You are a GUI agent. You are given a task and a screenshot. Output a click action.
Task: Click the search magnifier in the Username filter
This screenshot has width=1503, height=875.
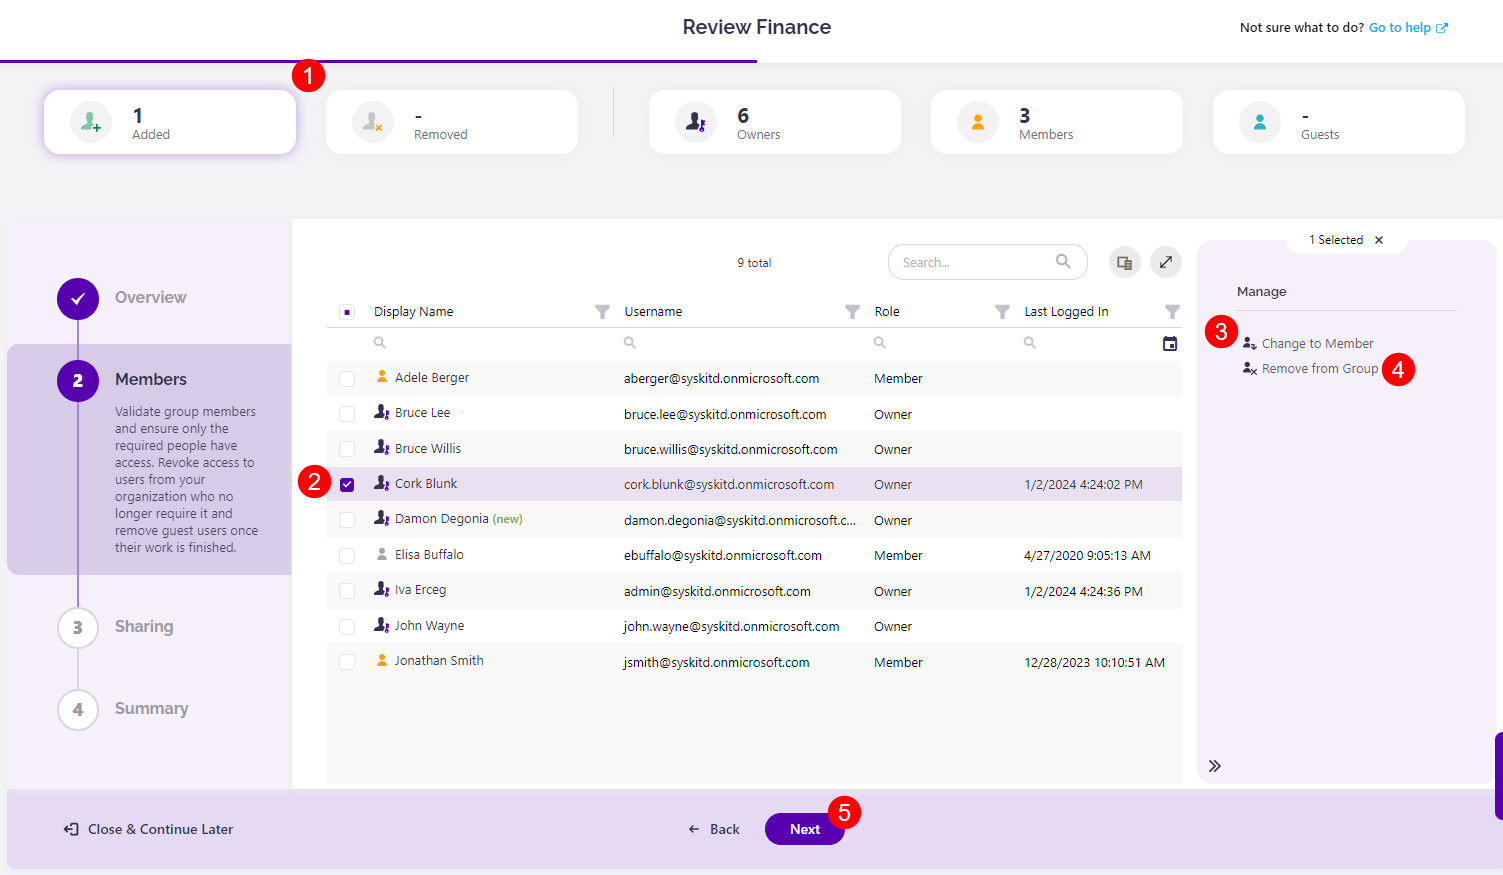pyautogui.click(x=629, y=342)
